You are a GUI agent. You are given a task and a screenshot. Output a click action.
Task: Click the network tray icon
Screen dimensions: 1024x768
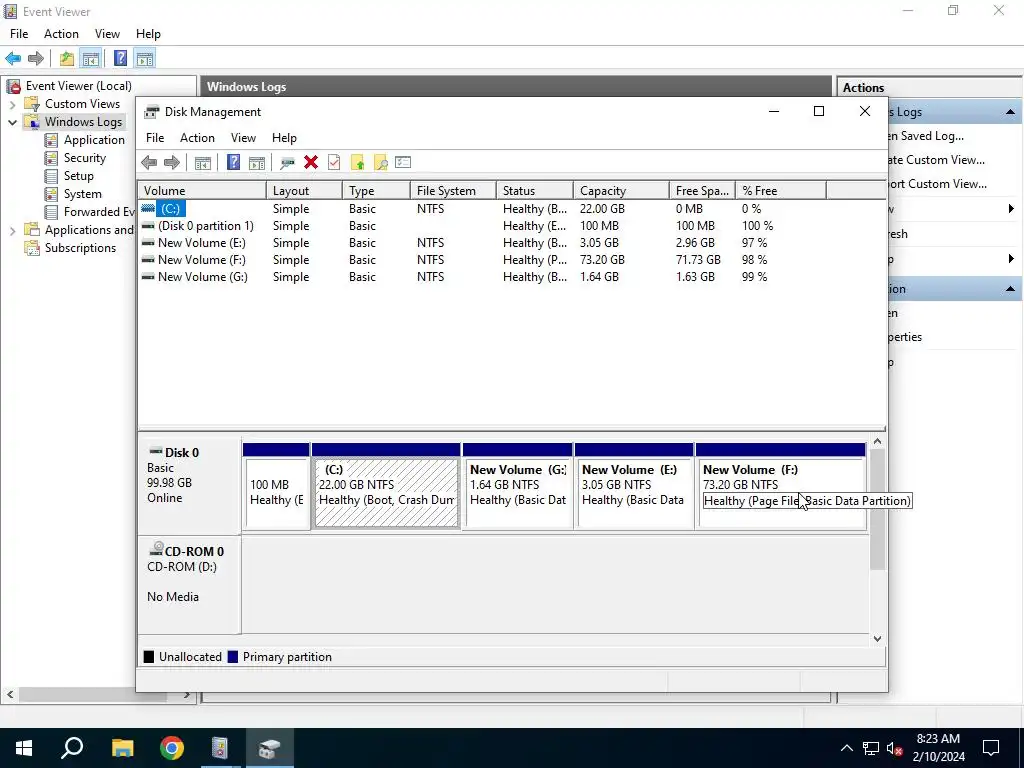click(871, 748)
